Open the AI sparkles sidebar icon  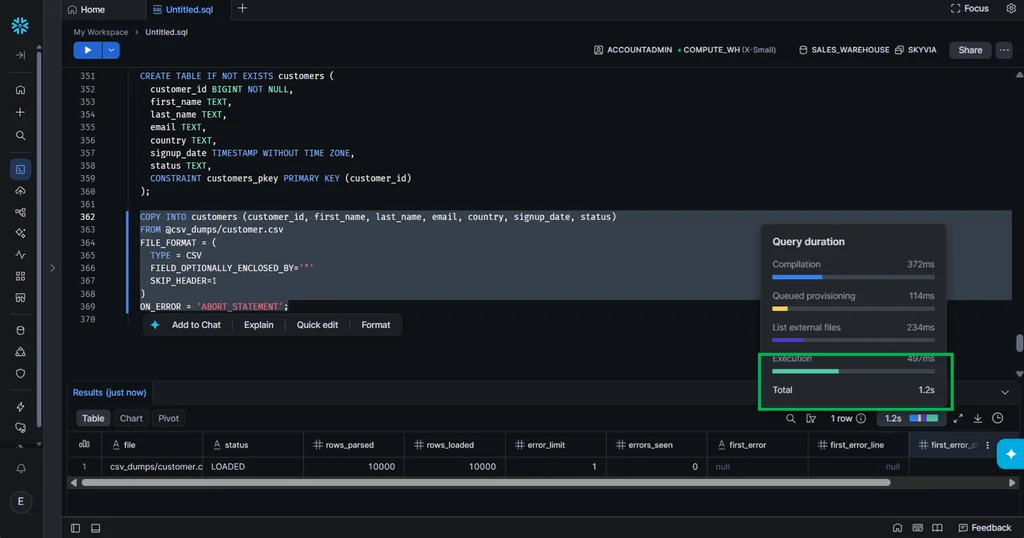coord(20,233)
